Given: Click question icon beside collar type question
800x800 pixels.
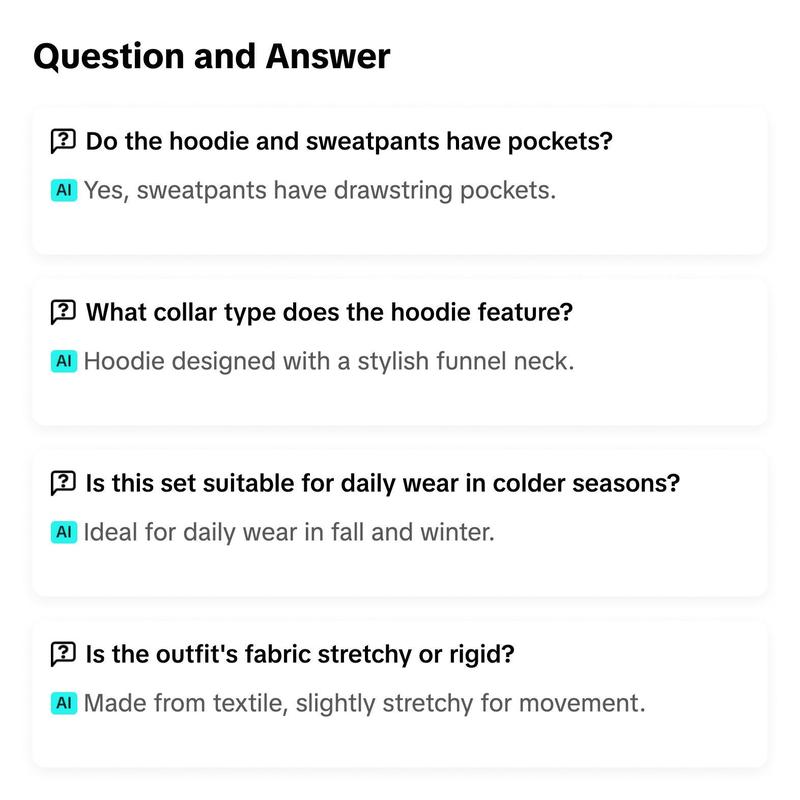Looking at the screenshot, I should pos(63,312).
